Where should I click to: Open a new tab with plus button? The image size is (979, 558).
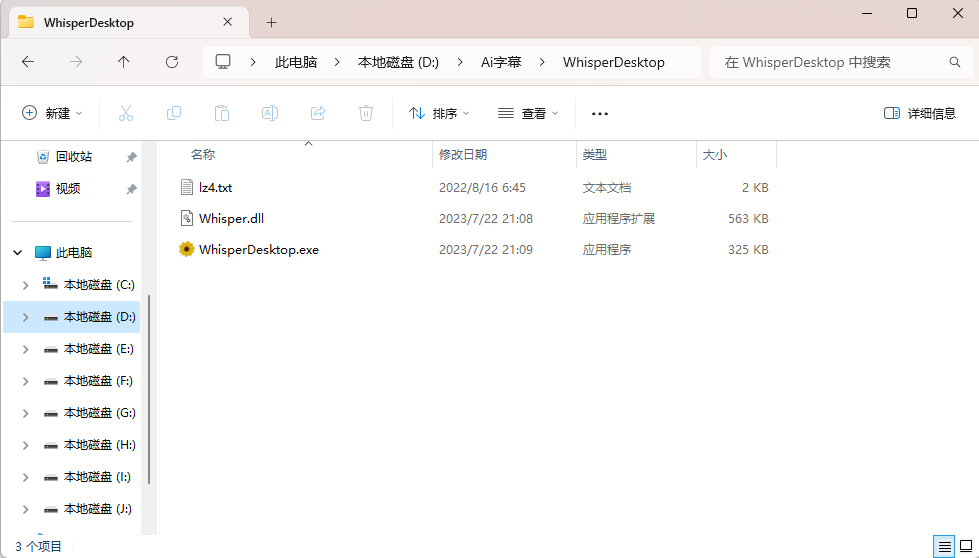pyautogui.click(x=271, y=22)
